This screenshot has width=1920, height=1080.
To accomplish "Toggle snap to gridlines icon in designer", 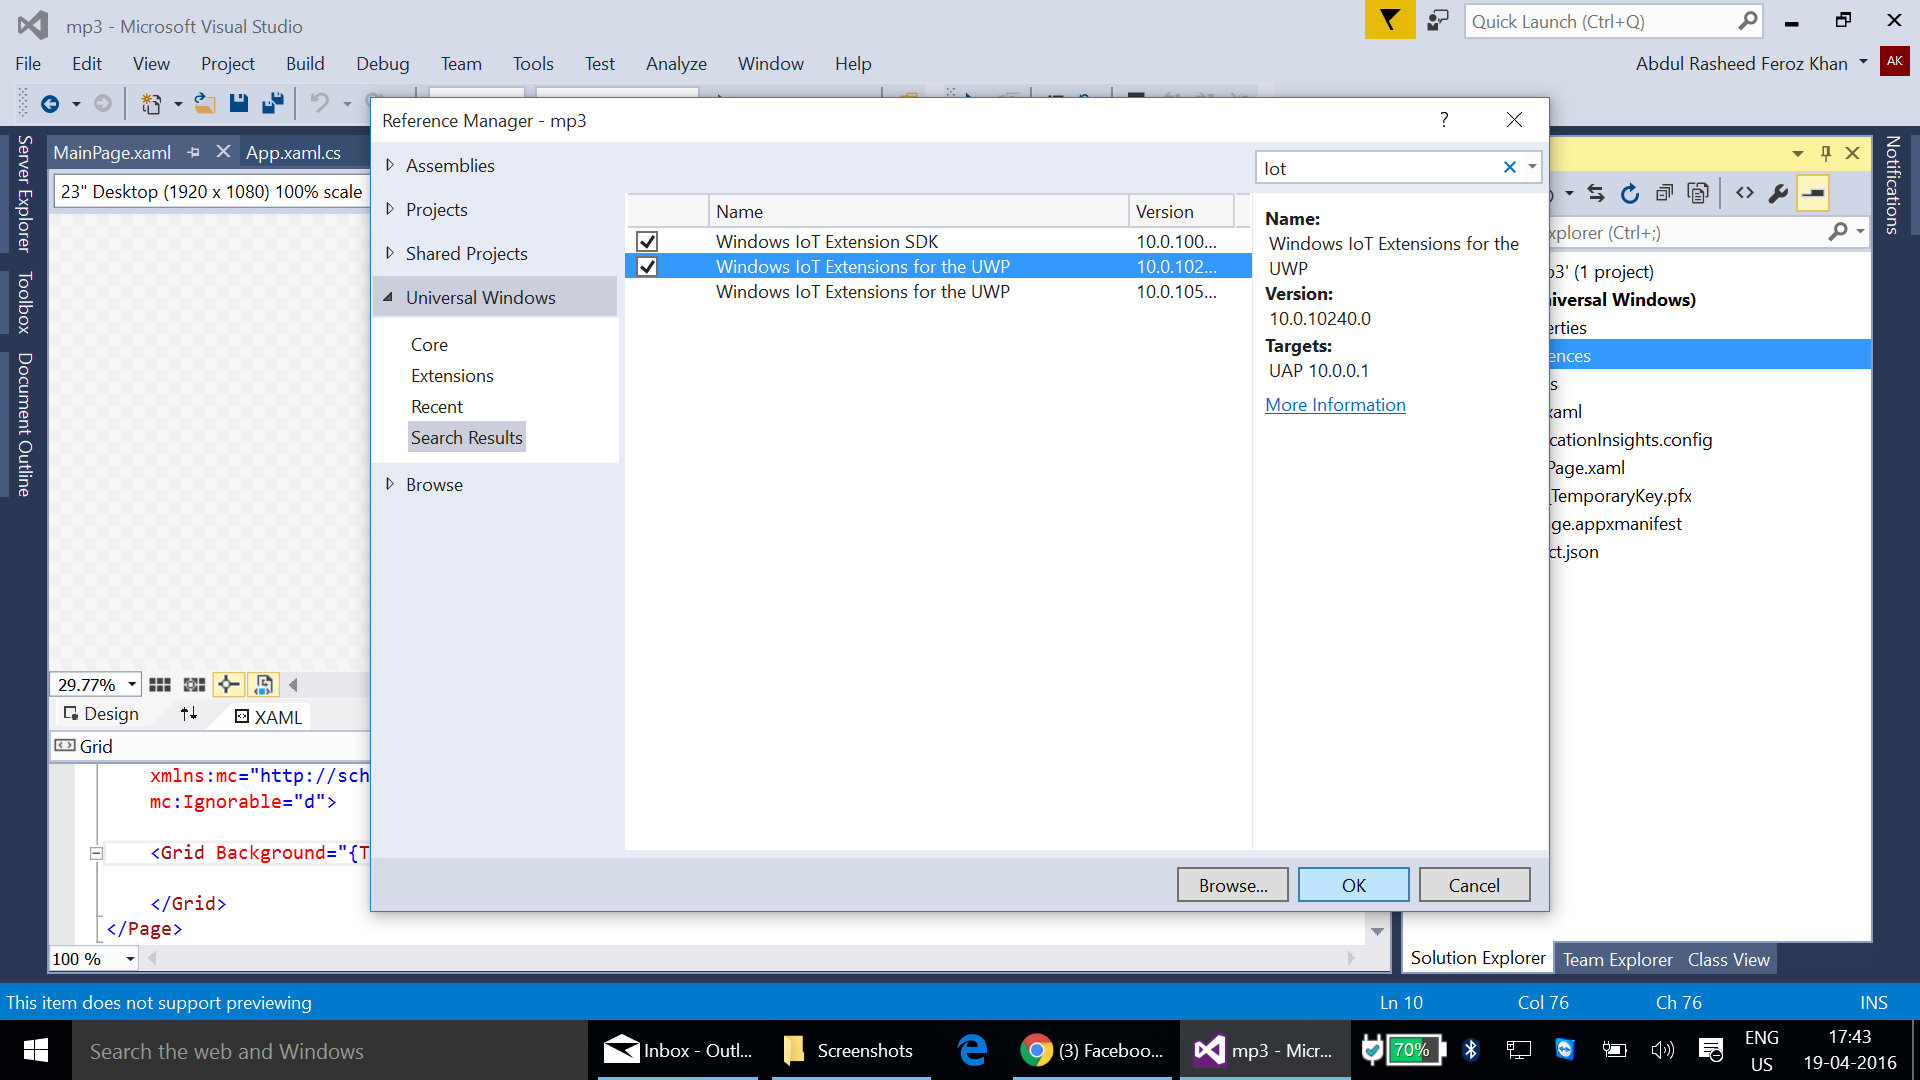I will [194, 685].
